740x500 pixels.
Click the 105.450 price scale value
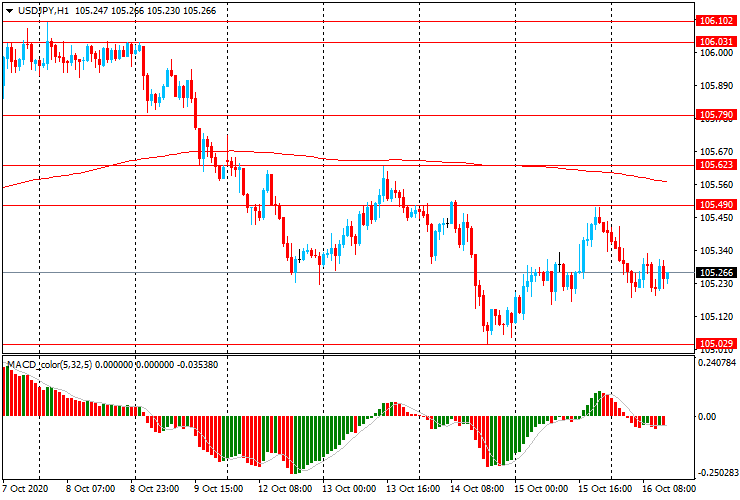click(716, 218)
